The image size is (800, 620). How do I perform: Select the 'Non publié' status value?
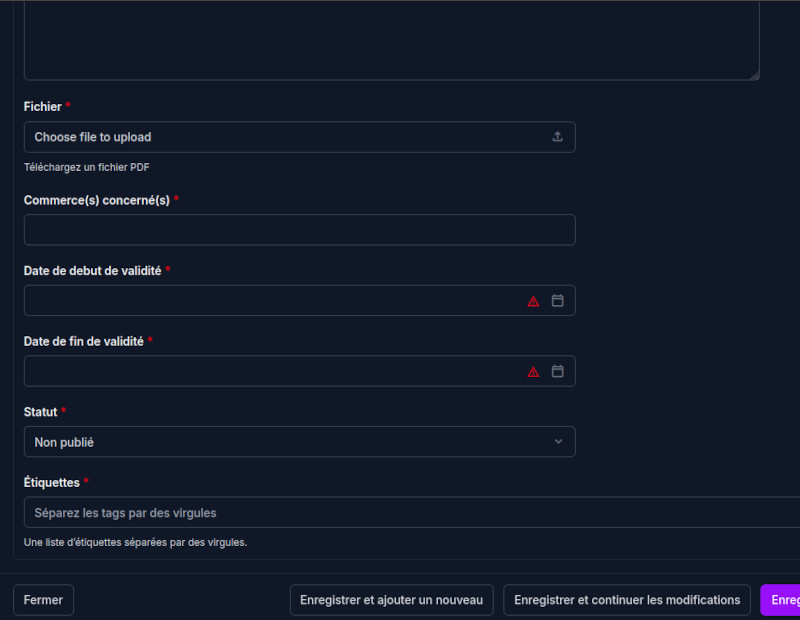click(x=64, y=442)
